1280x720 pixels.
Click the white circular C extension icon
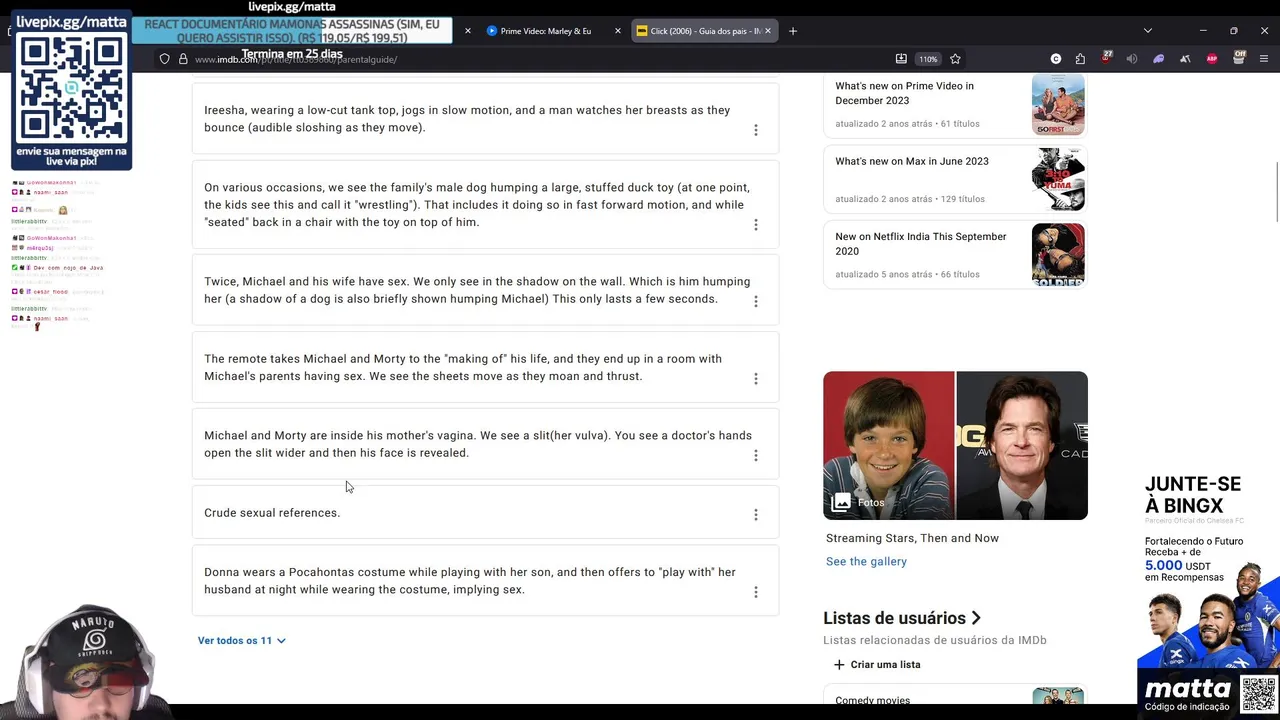[1056, 59]
